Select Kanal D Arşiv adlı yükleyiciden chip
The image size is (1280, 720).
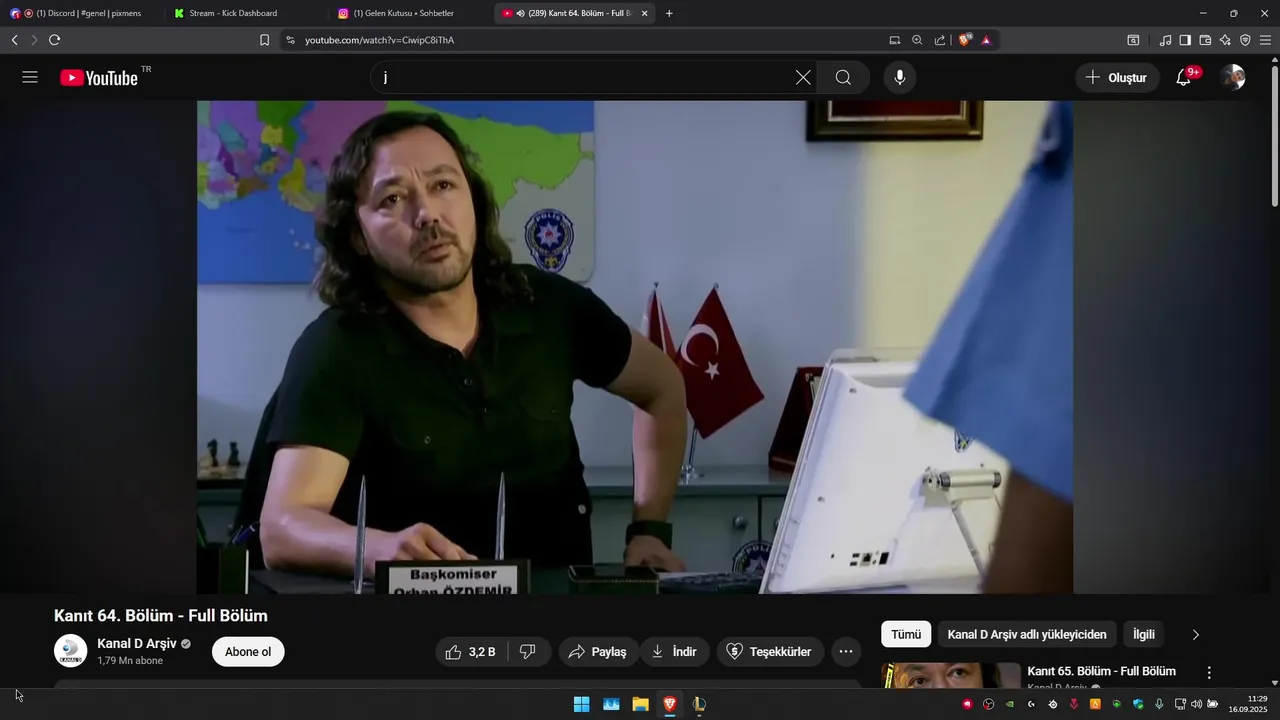(1027, 634)
